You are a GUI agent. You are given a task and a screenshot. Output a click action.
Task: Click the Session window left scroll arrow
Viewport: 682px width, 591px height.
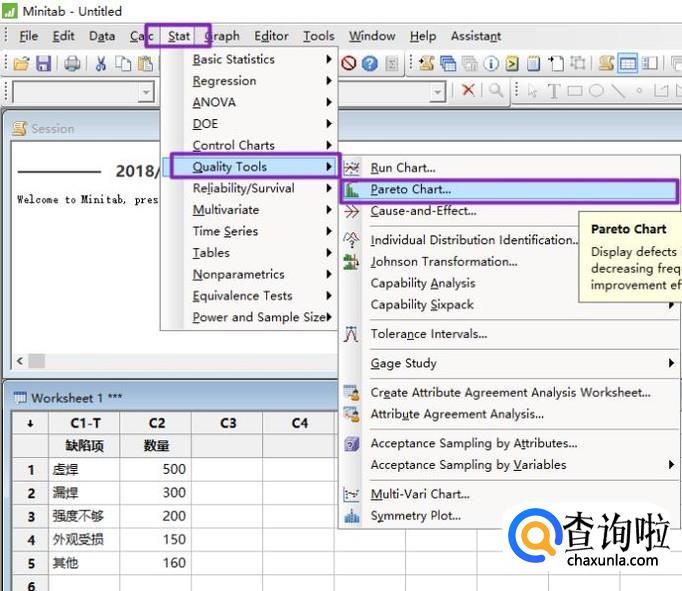coord(20,361)
